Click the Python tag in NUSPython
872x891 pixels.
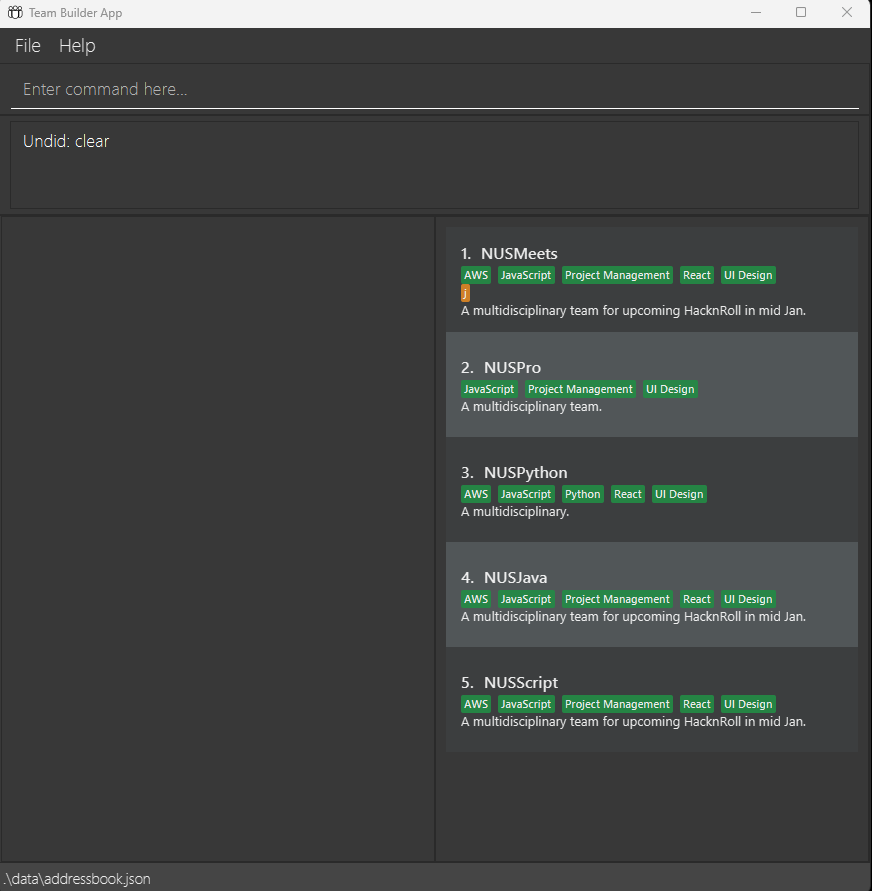pyautogui.click(x=583, y=494)
